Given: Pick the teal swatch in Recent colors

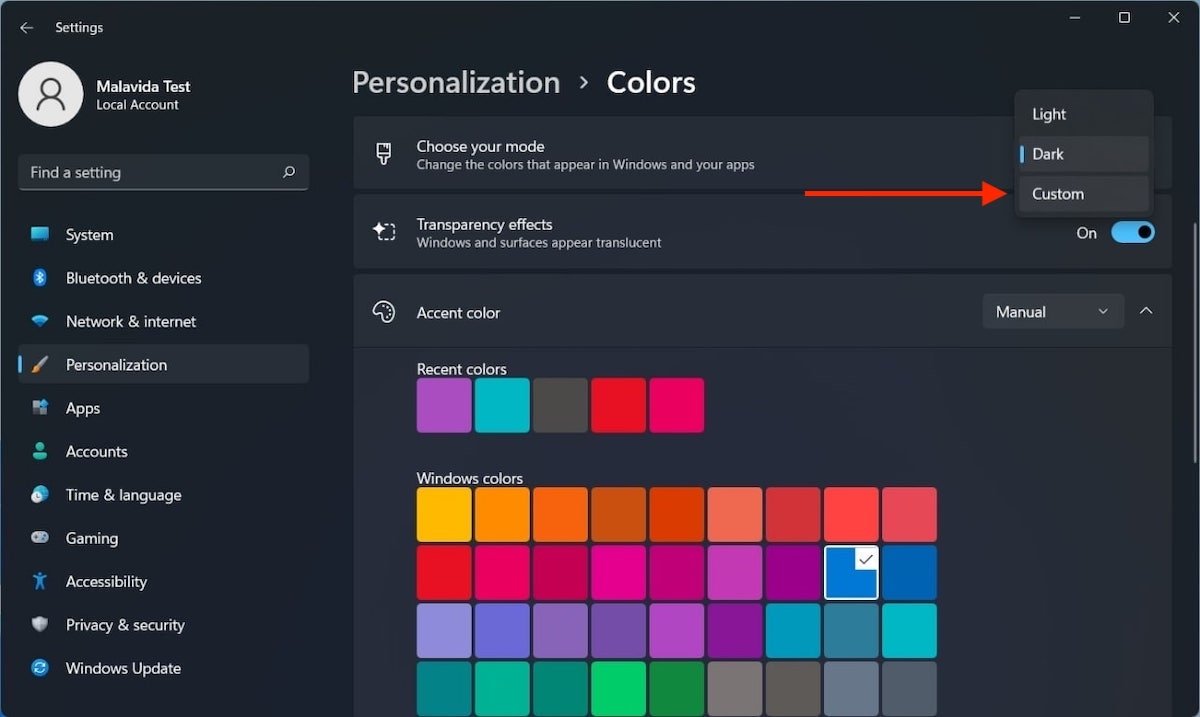Looking at the screenshot, I should pyautogui.click(x=502, y=405).
